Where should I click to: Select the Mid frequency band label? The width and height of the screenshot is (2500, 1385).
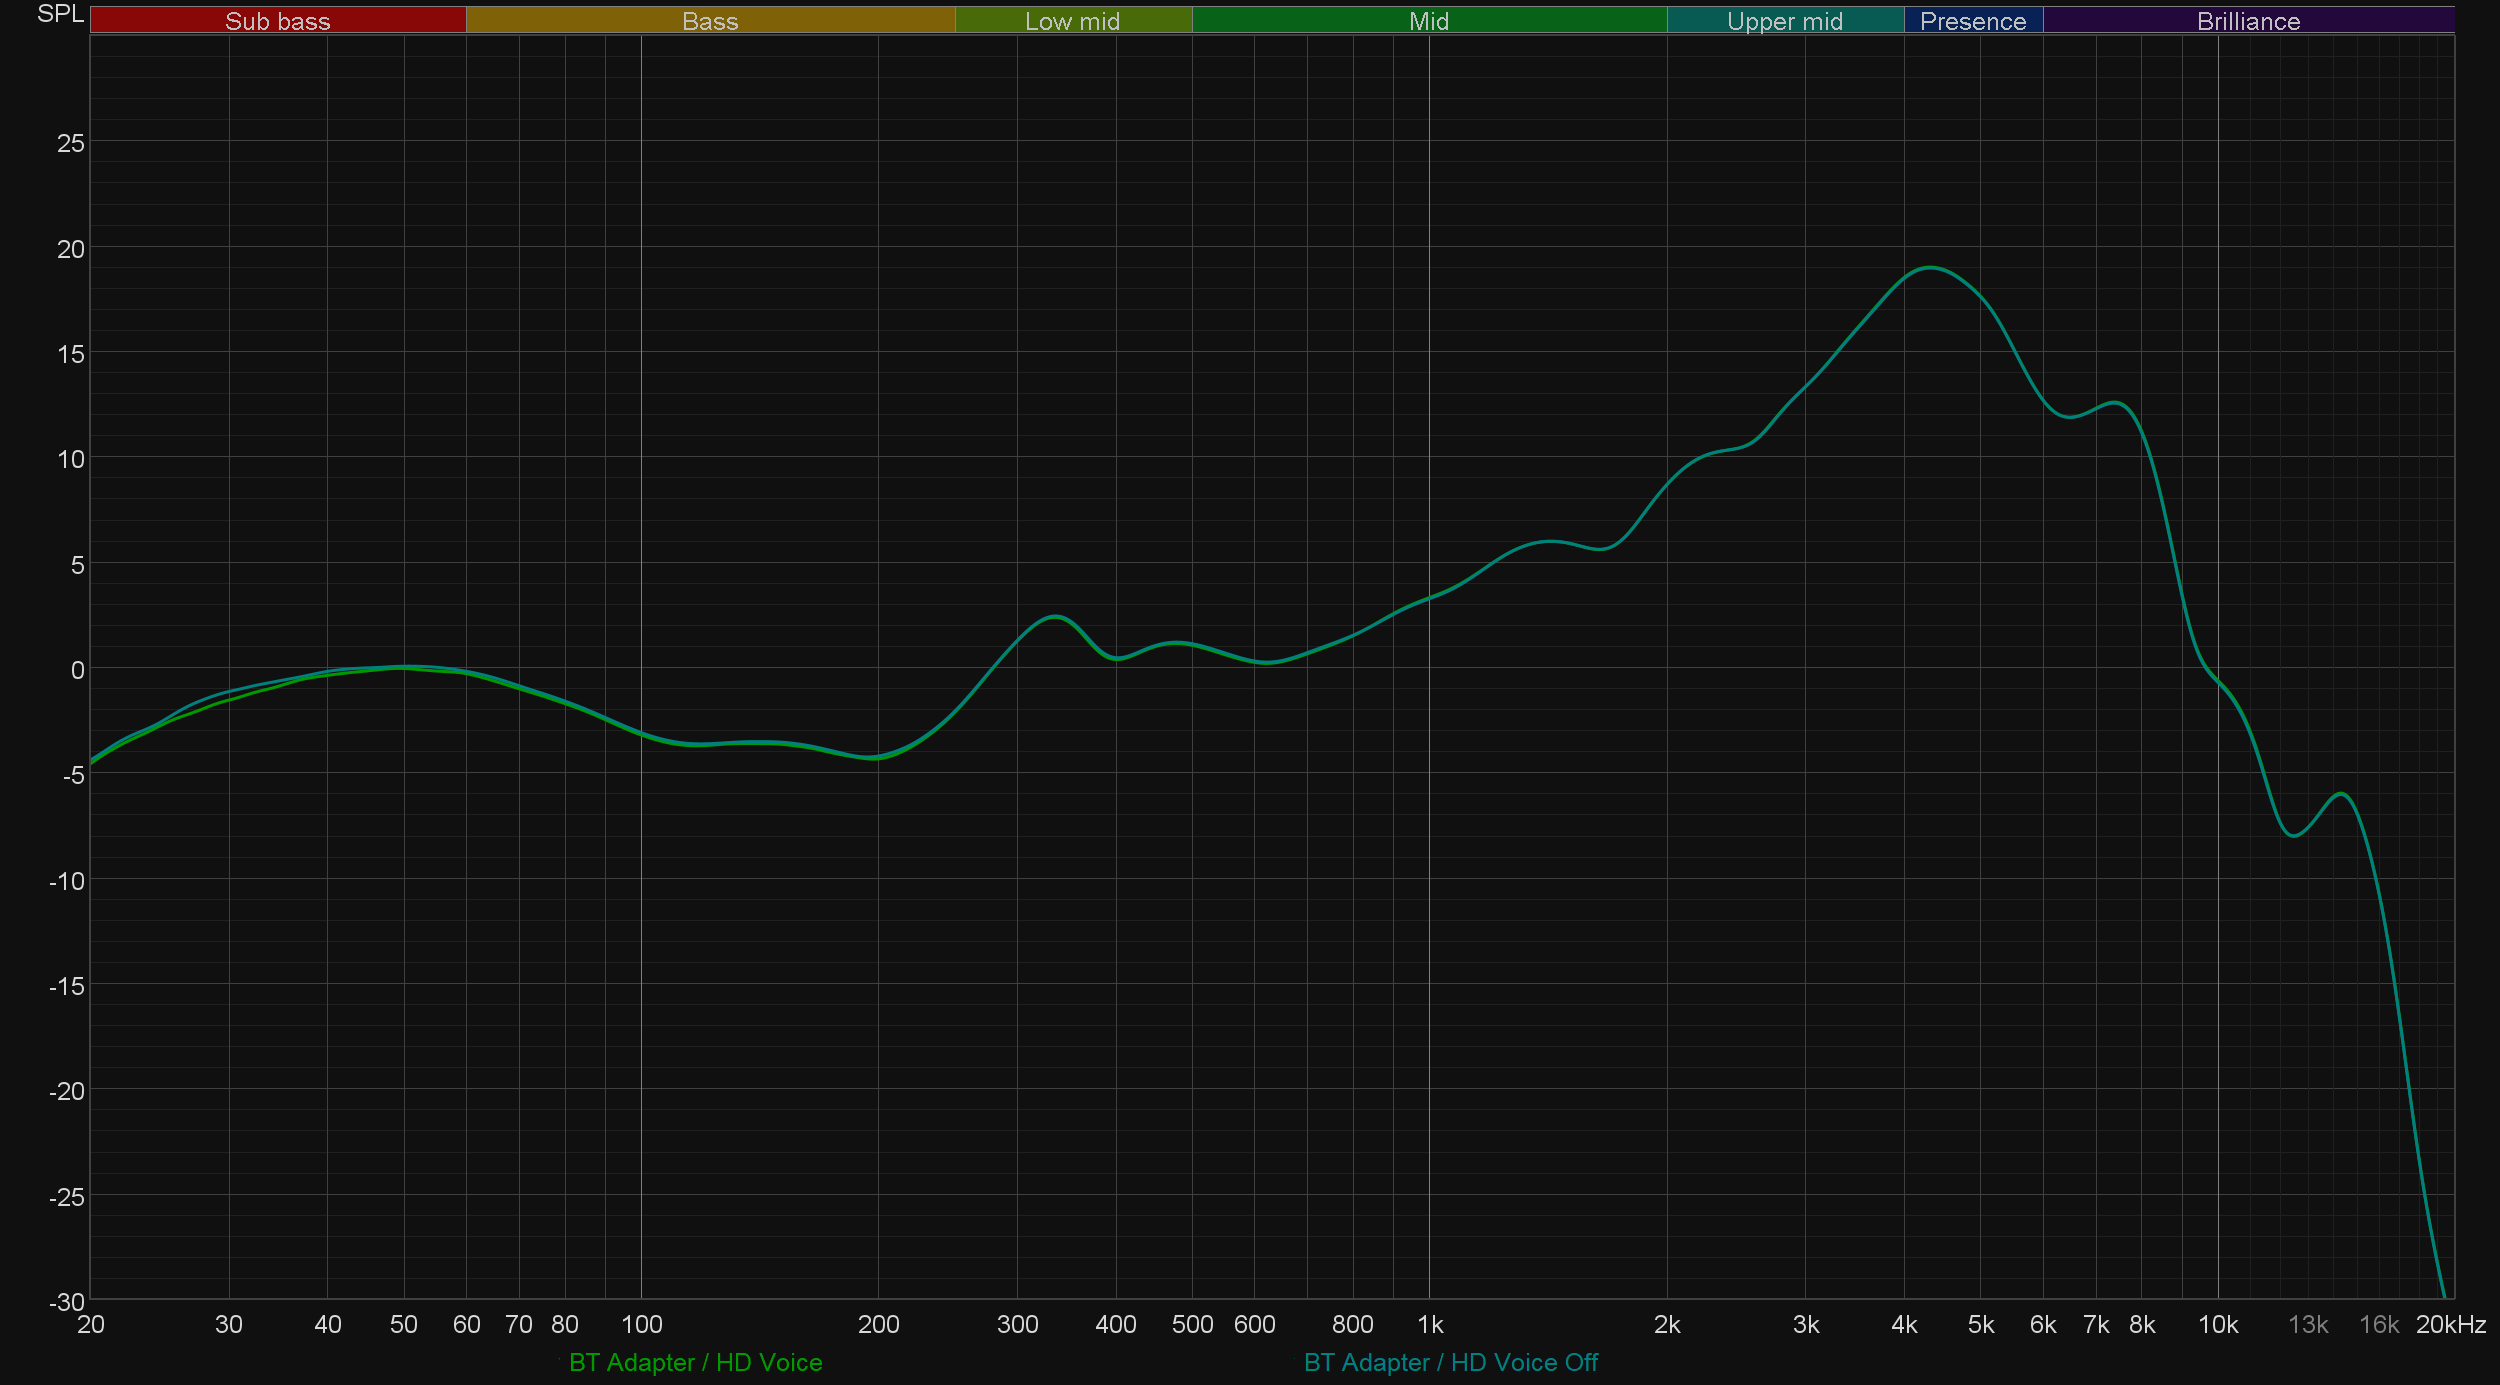1428,21
